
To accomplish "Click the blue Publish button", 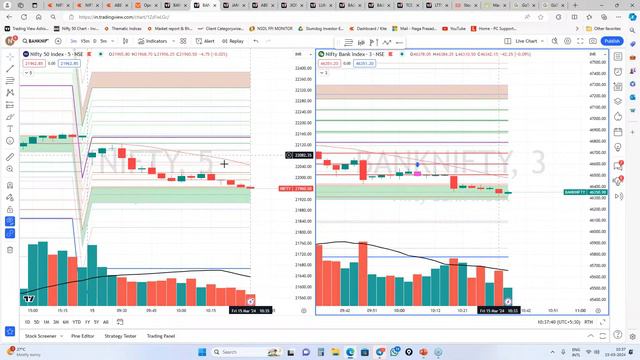I will click(x=612, y=41).
